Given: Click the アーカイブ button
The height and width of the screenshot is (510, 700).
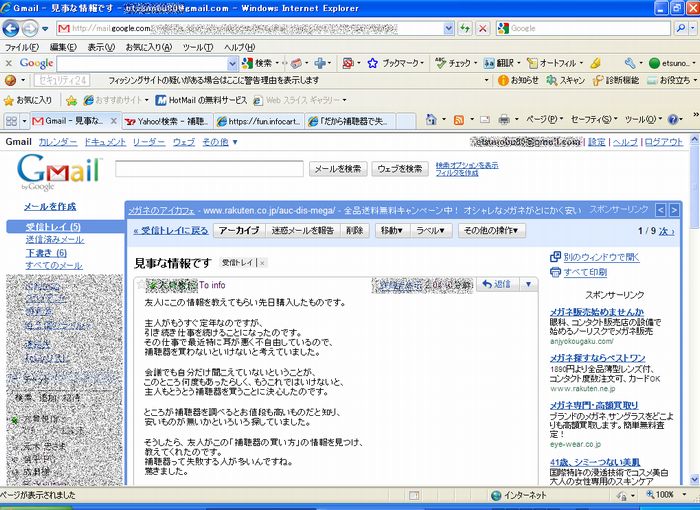Looking at the screenshot, I should (x=239, y=230).
